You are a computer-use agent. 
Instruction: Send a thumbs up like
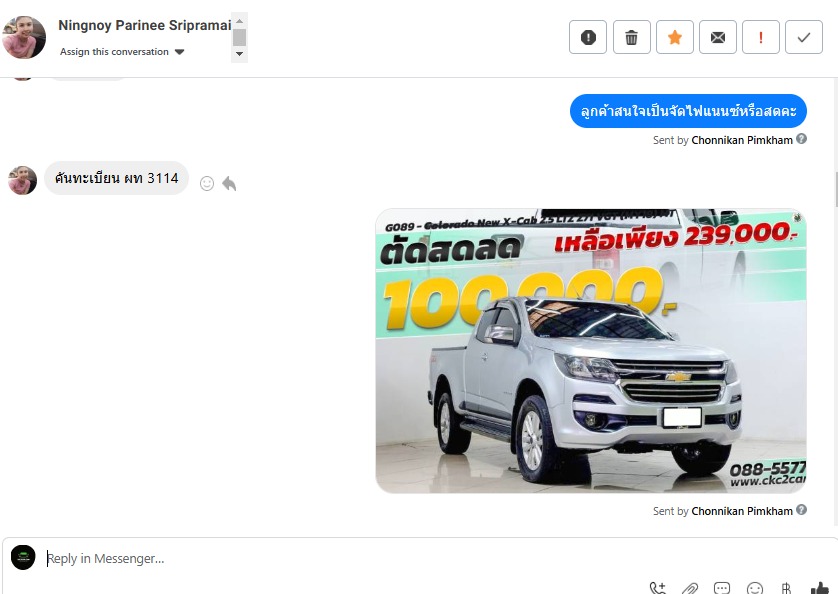[x=819, y=588]
